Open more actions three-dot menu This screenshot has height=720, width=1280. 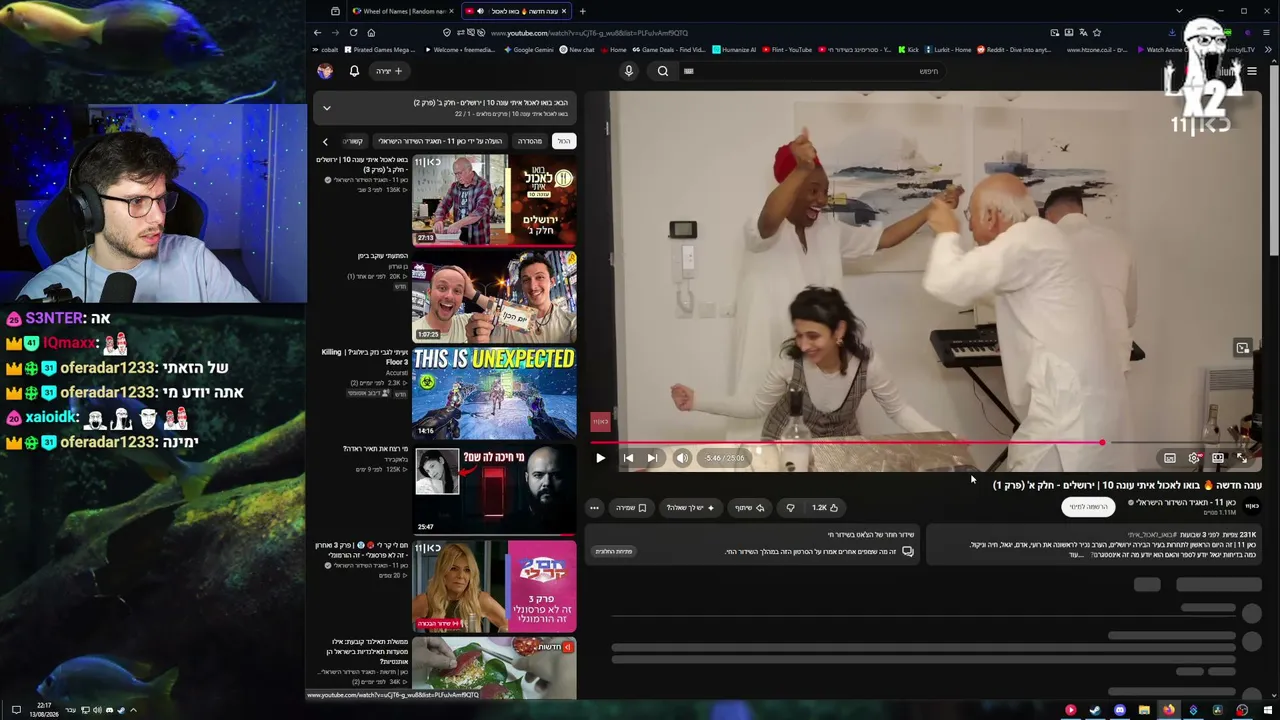coord(594,508)
